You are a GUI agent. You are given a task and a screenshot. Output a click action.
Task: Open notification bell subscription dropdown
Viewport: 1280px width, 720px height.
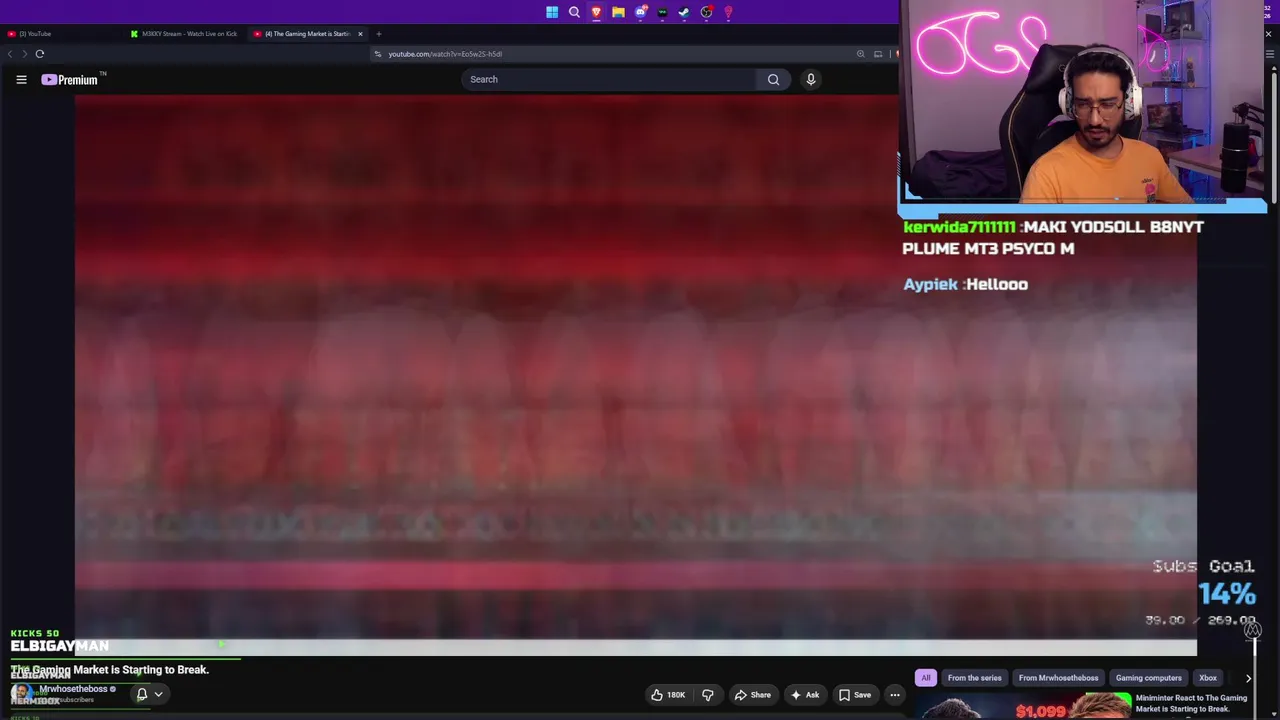149,694
